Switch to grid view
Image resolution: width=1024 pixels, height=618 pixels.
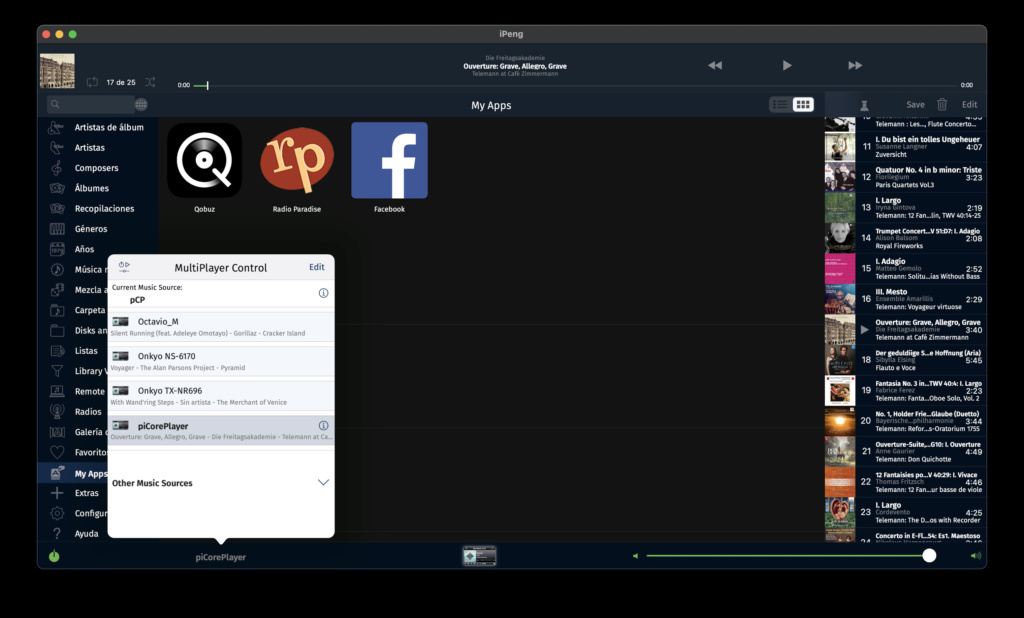803,105
